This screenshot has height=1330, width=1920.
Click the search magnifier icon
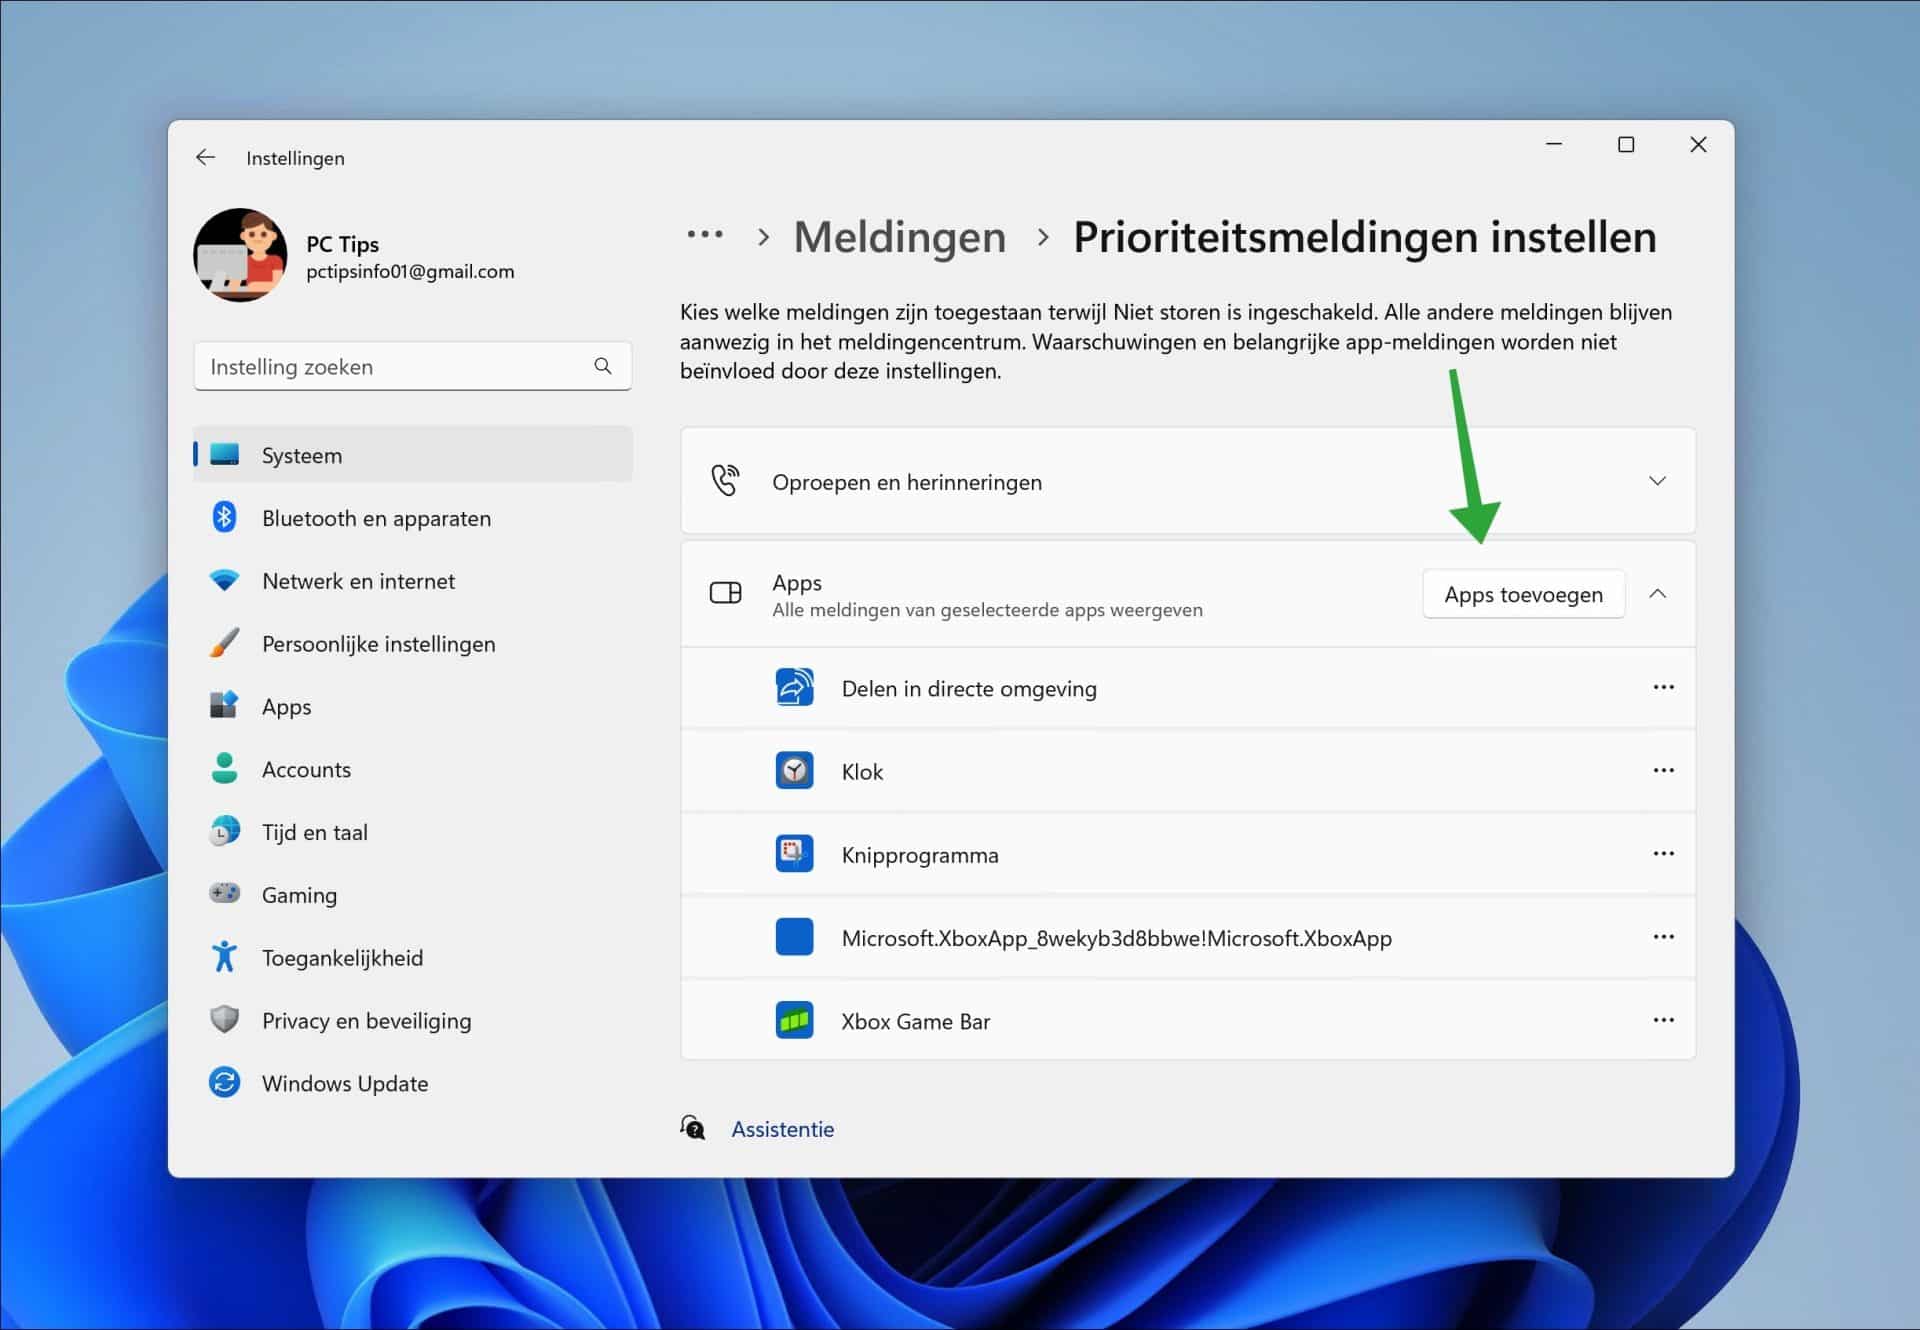603,366
